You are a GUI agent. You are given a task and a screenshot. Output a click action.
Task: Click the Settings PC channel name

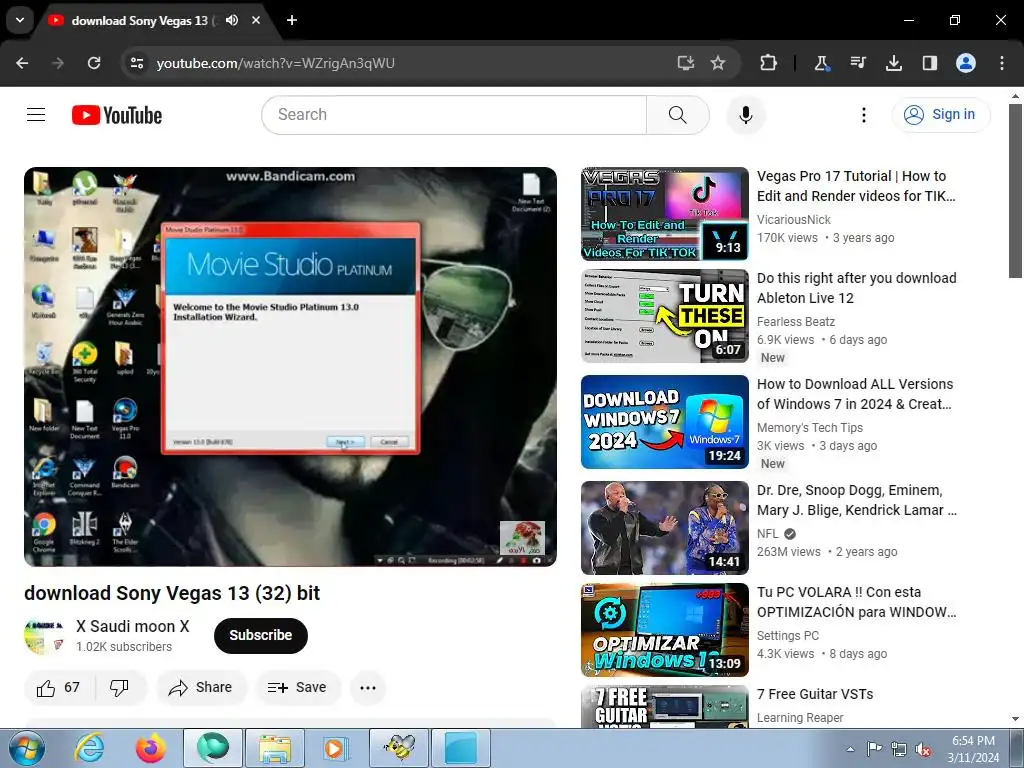(x=788, y=636)
